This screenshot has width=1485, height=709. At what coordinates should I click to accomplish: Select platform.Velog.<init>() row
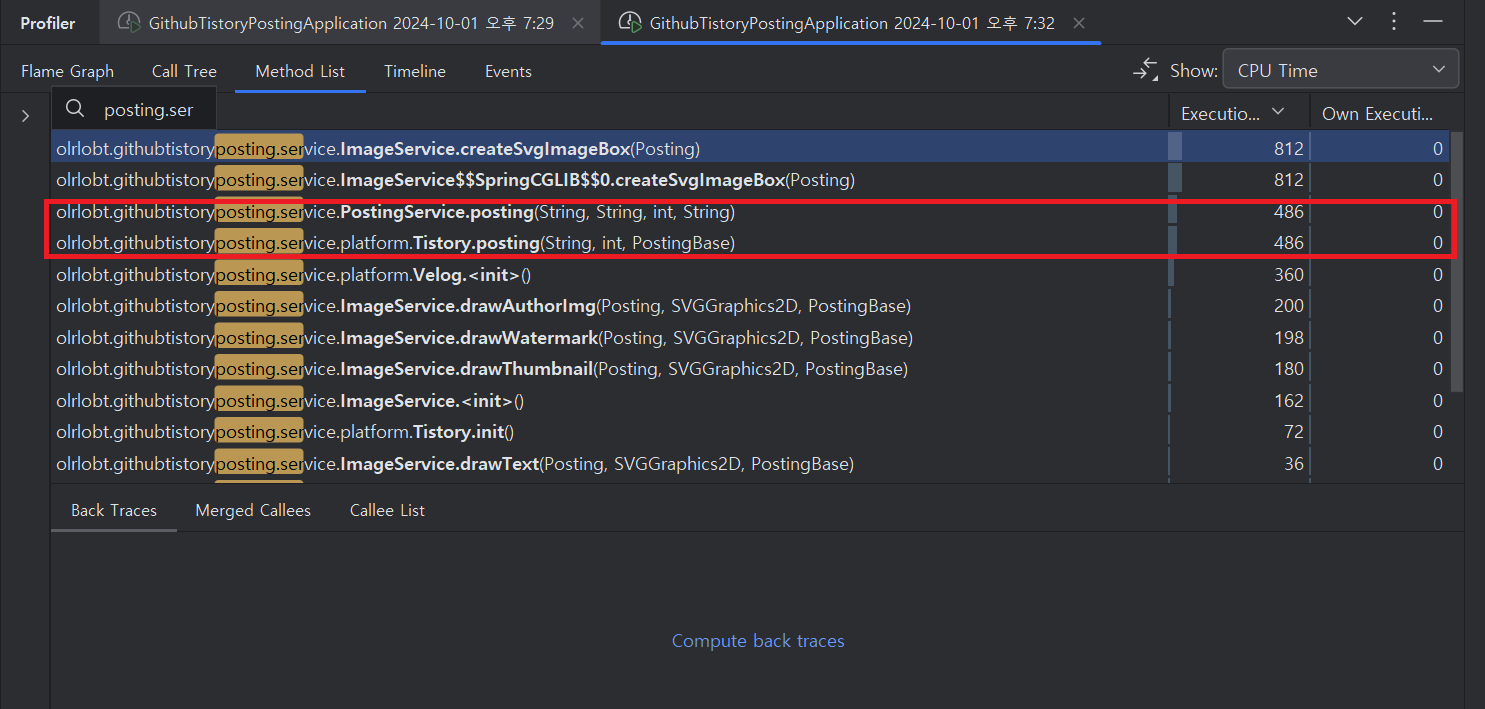[750, 274]
